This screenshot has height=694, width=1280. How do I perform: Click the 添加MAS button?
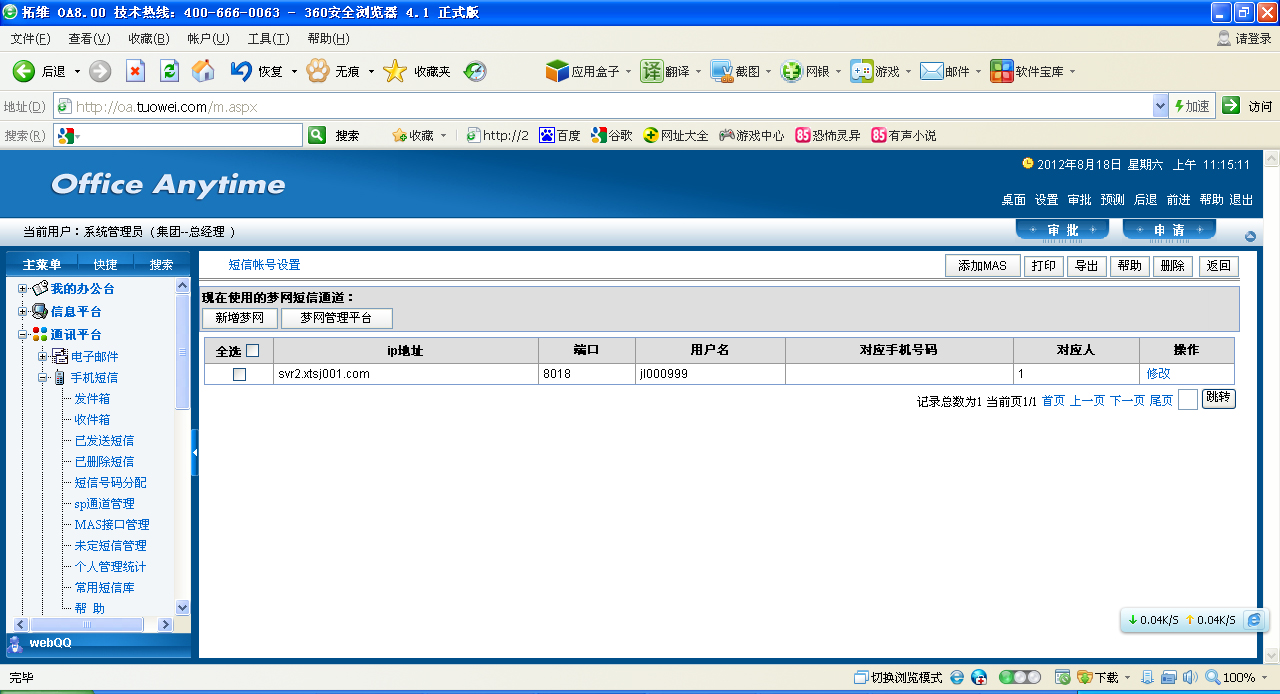pyautogui.click(x=982, y=266)
